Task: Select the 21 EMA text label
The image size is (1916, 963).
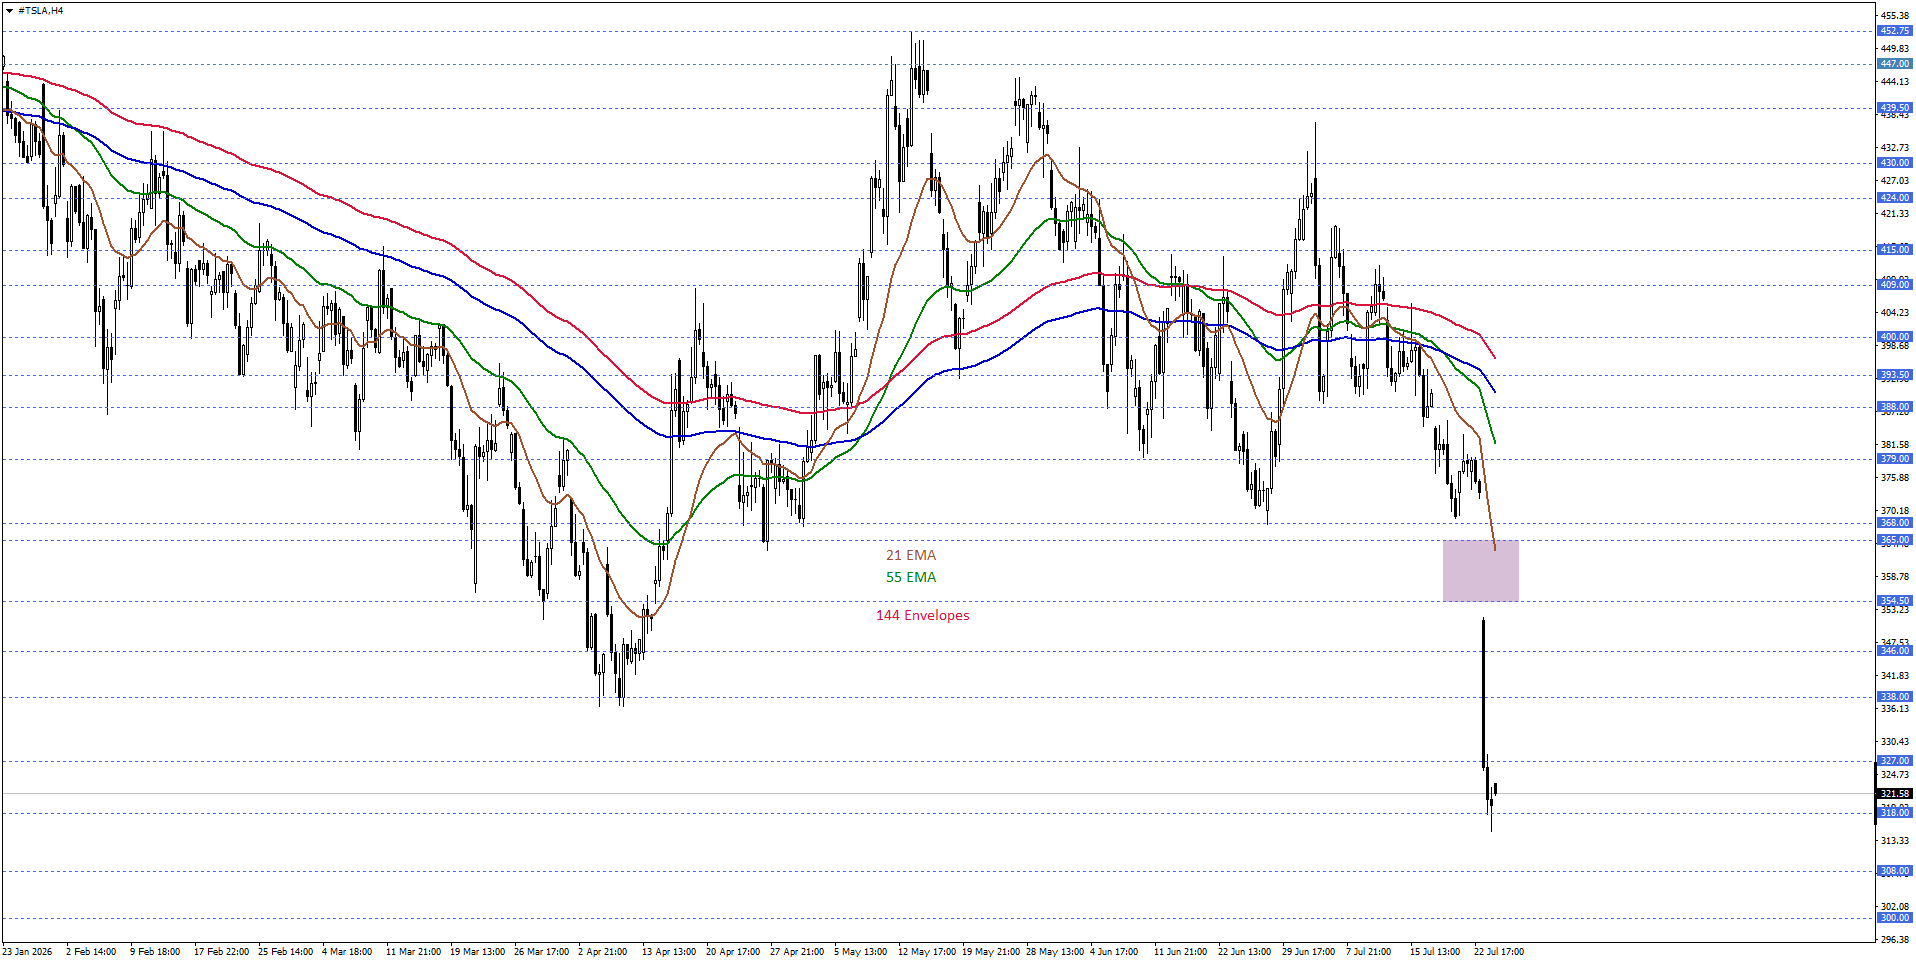Action: tap(911, 555)
